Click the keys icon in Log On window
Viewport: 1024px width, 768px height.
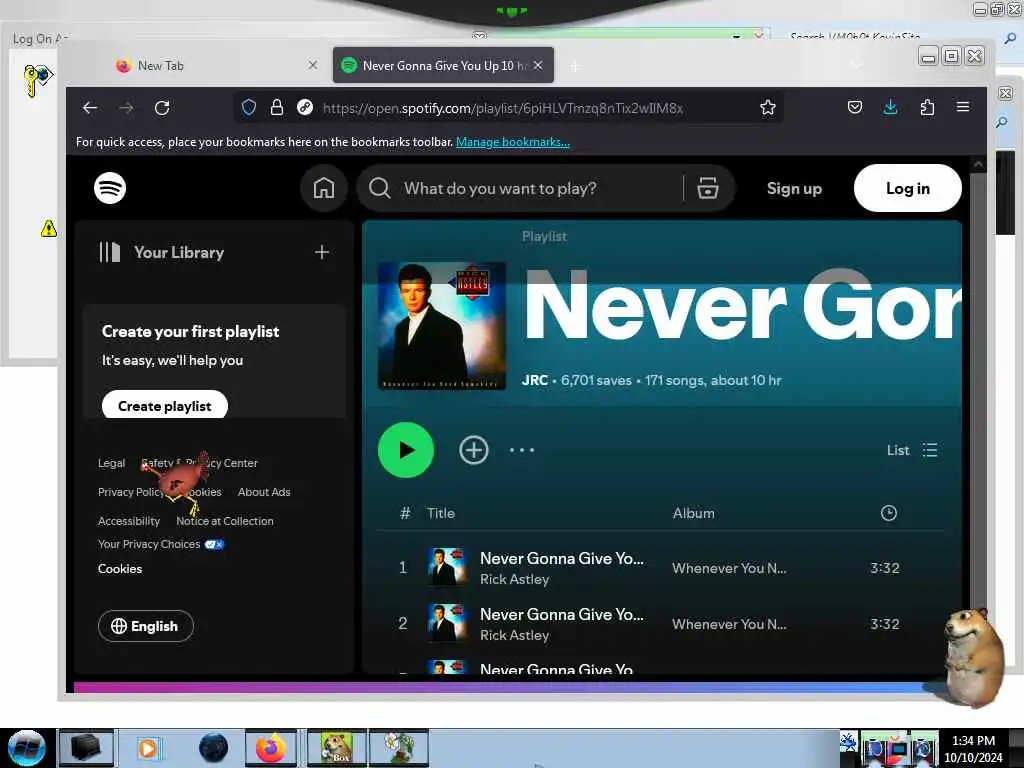37,80
